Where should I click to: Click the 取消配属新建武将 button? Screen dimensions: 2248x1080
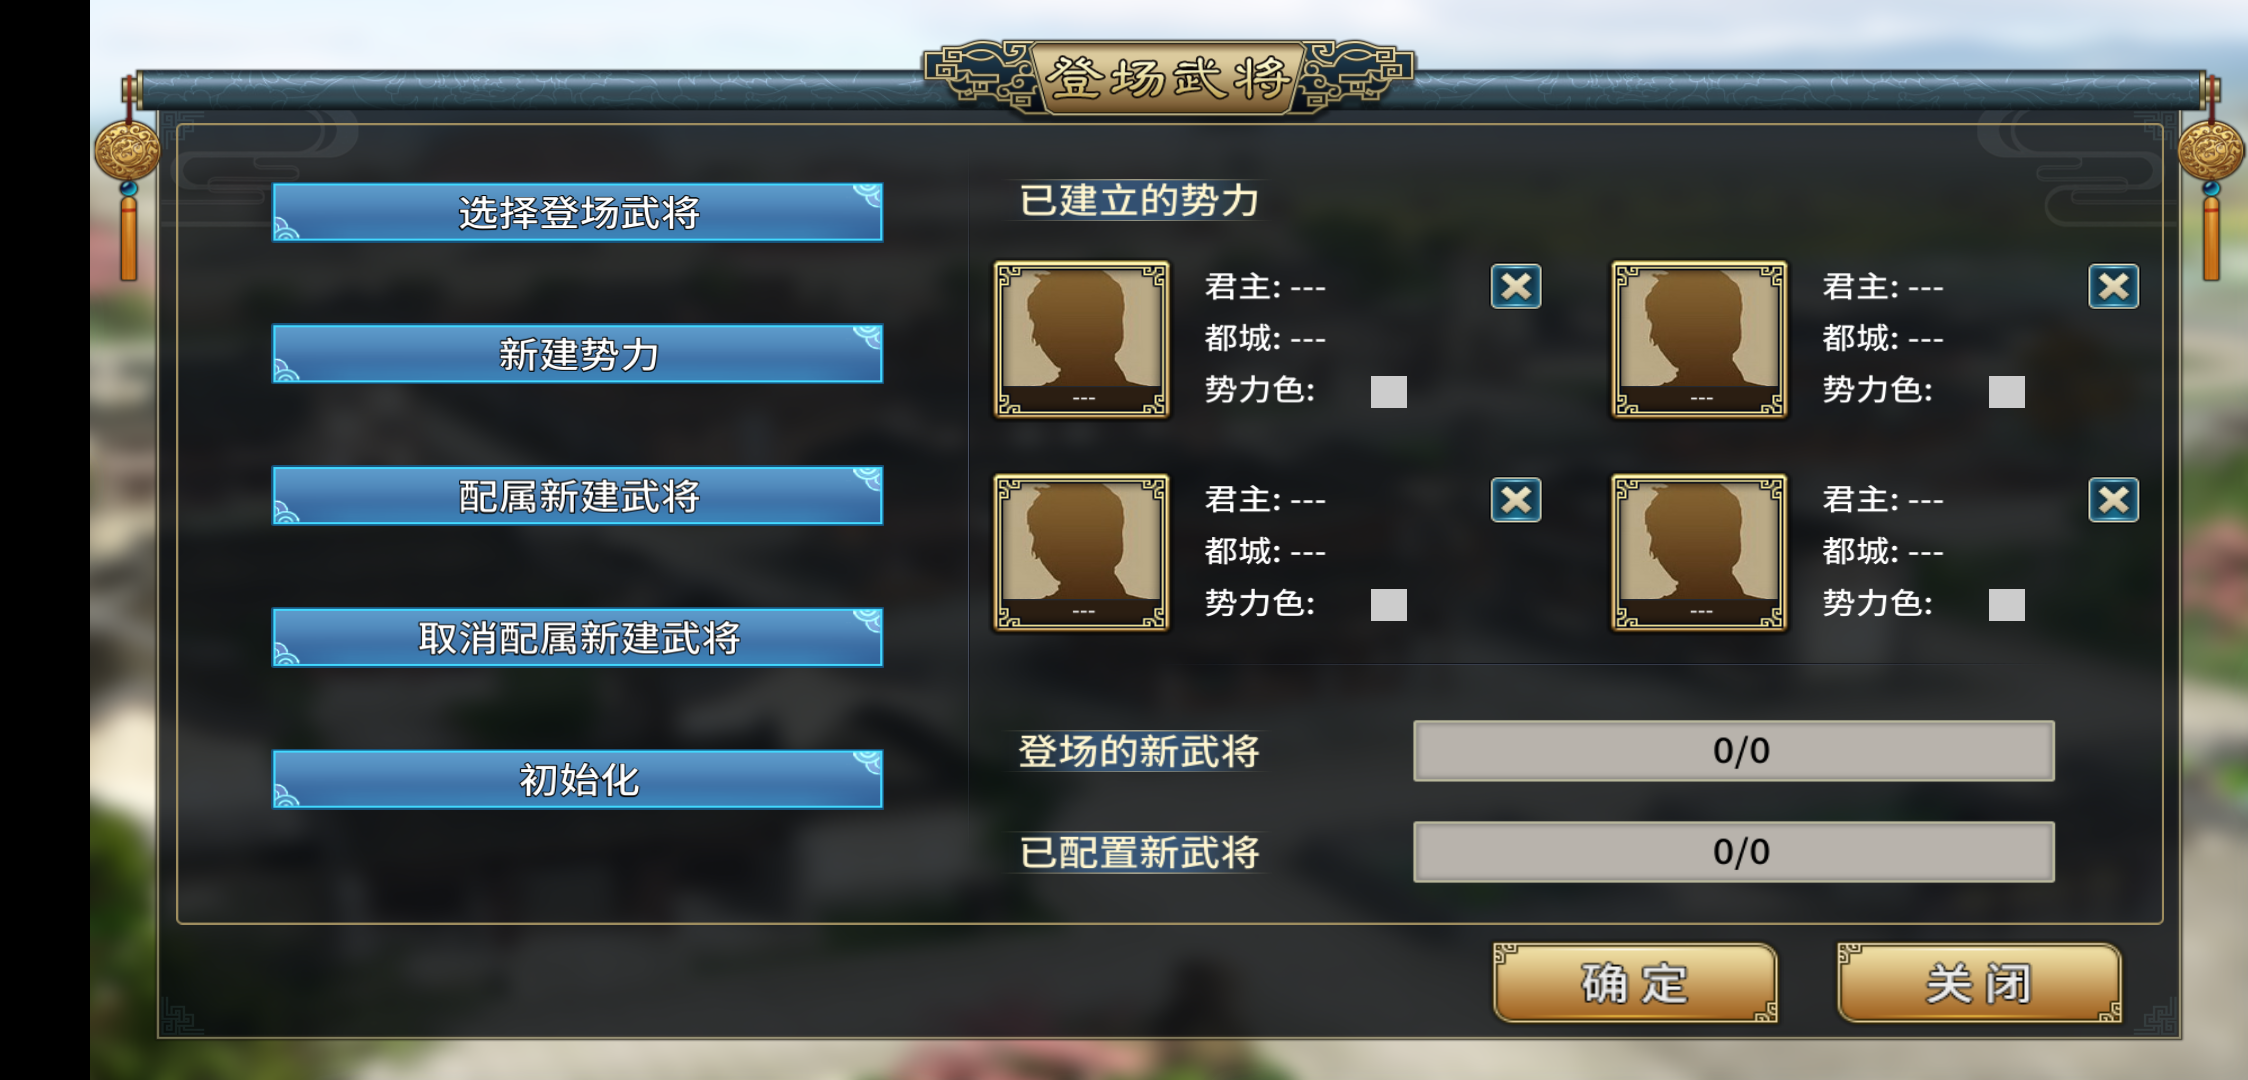[x=578, y=638]
